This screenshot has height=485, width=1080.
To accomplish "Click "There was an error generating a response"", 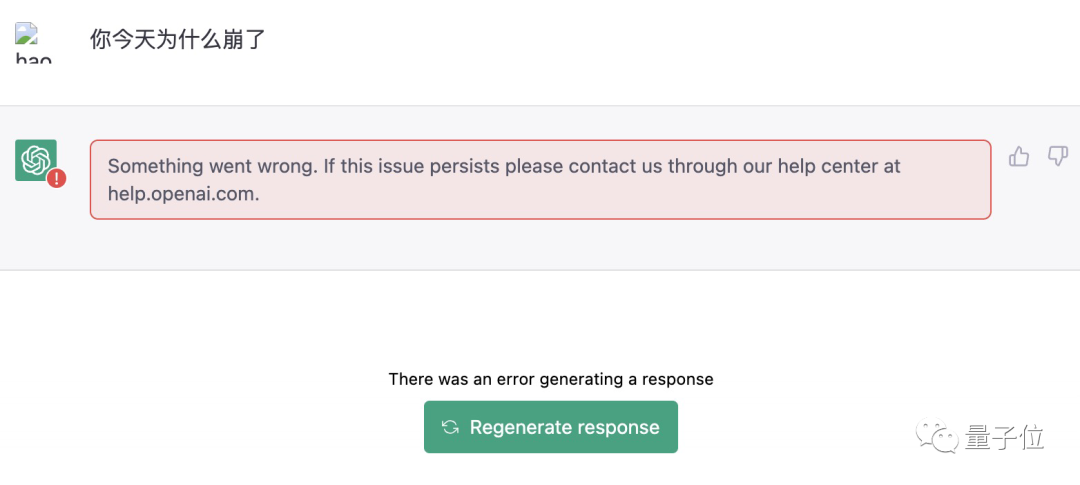I will (x=551, y=380).
